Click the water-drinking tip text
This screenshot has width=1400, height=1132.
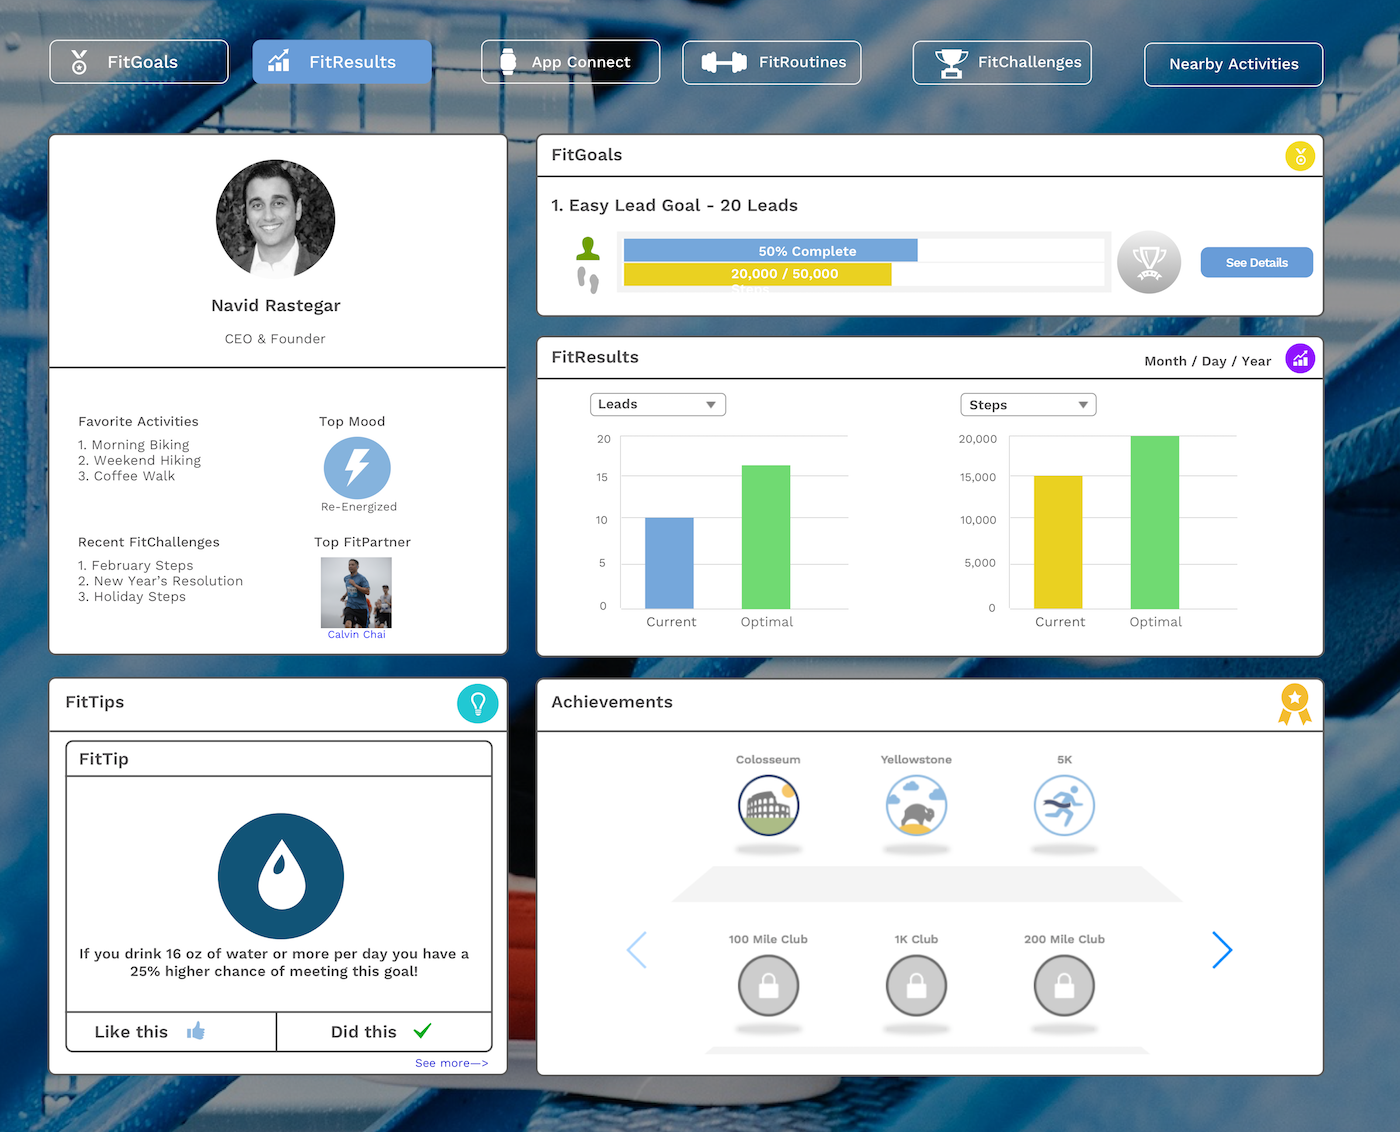click(x=274, y=962)
